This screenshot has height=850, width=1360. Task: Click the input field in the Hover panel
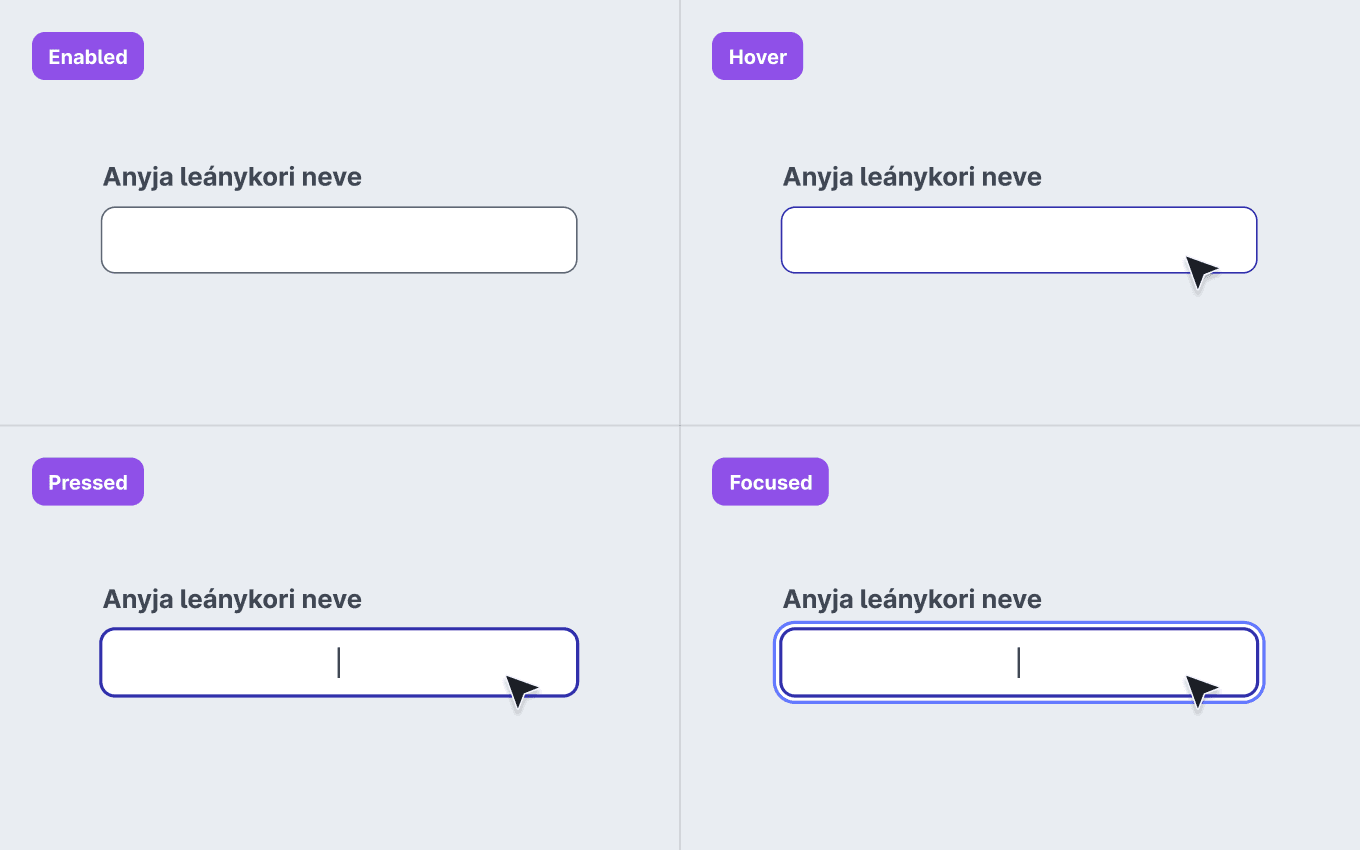point(1019,240)
